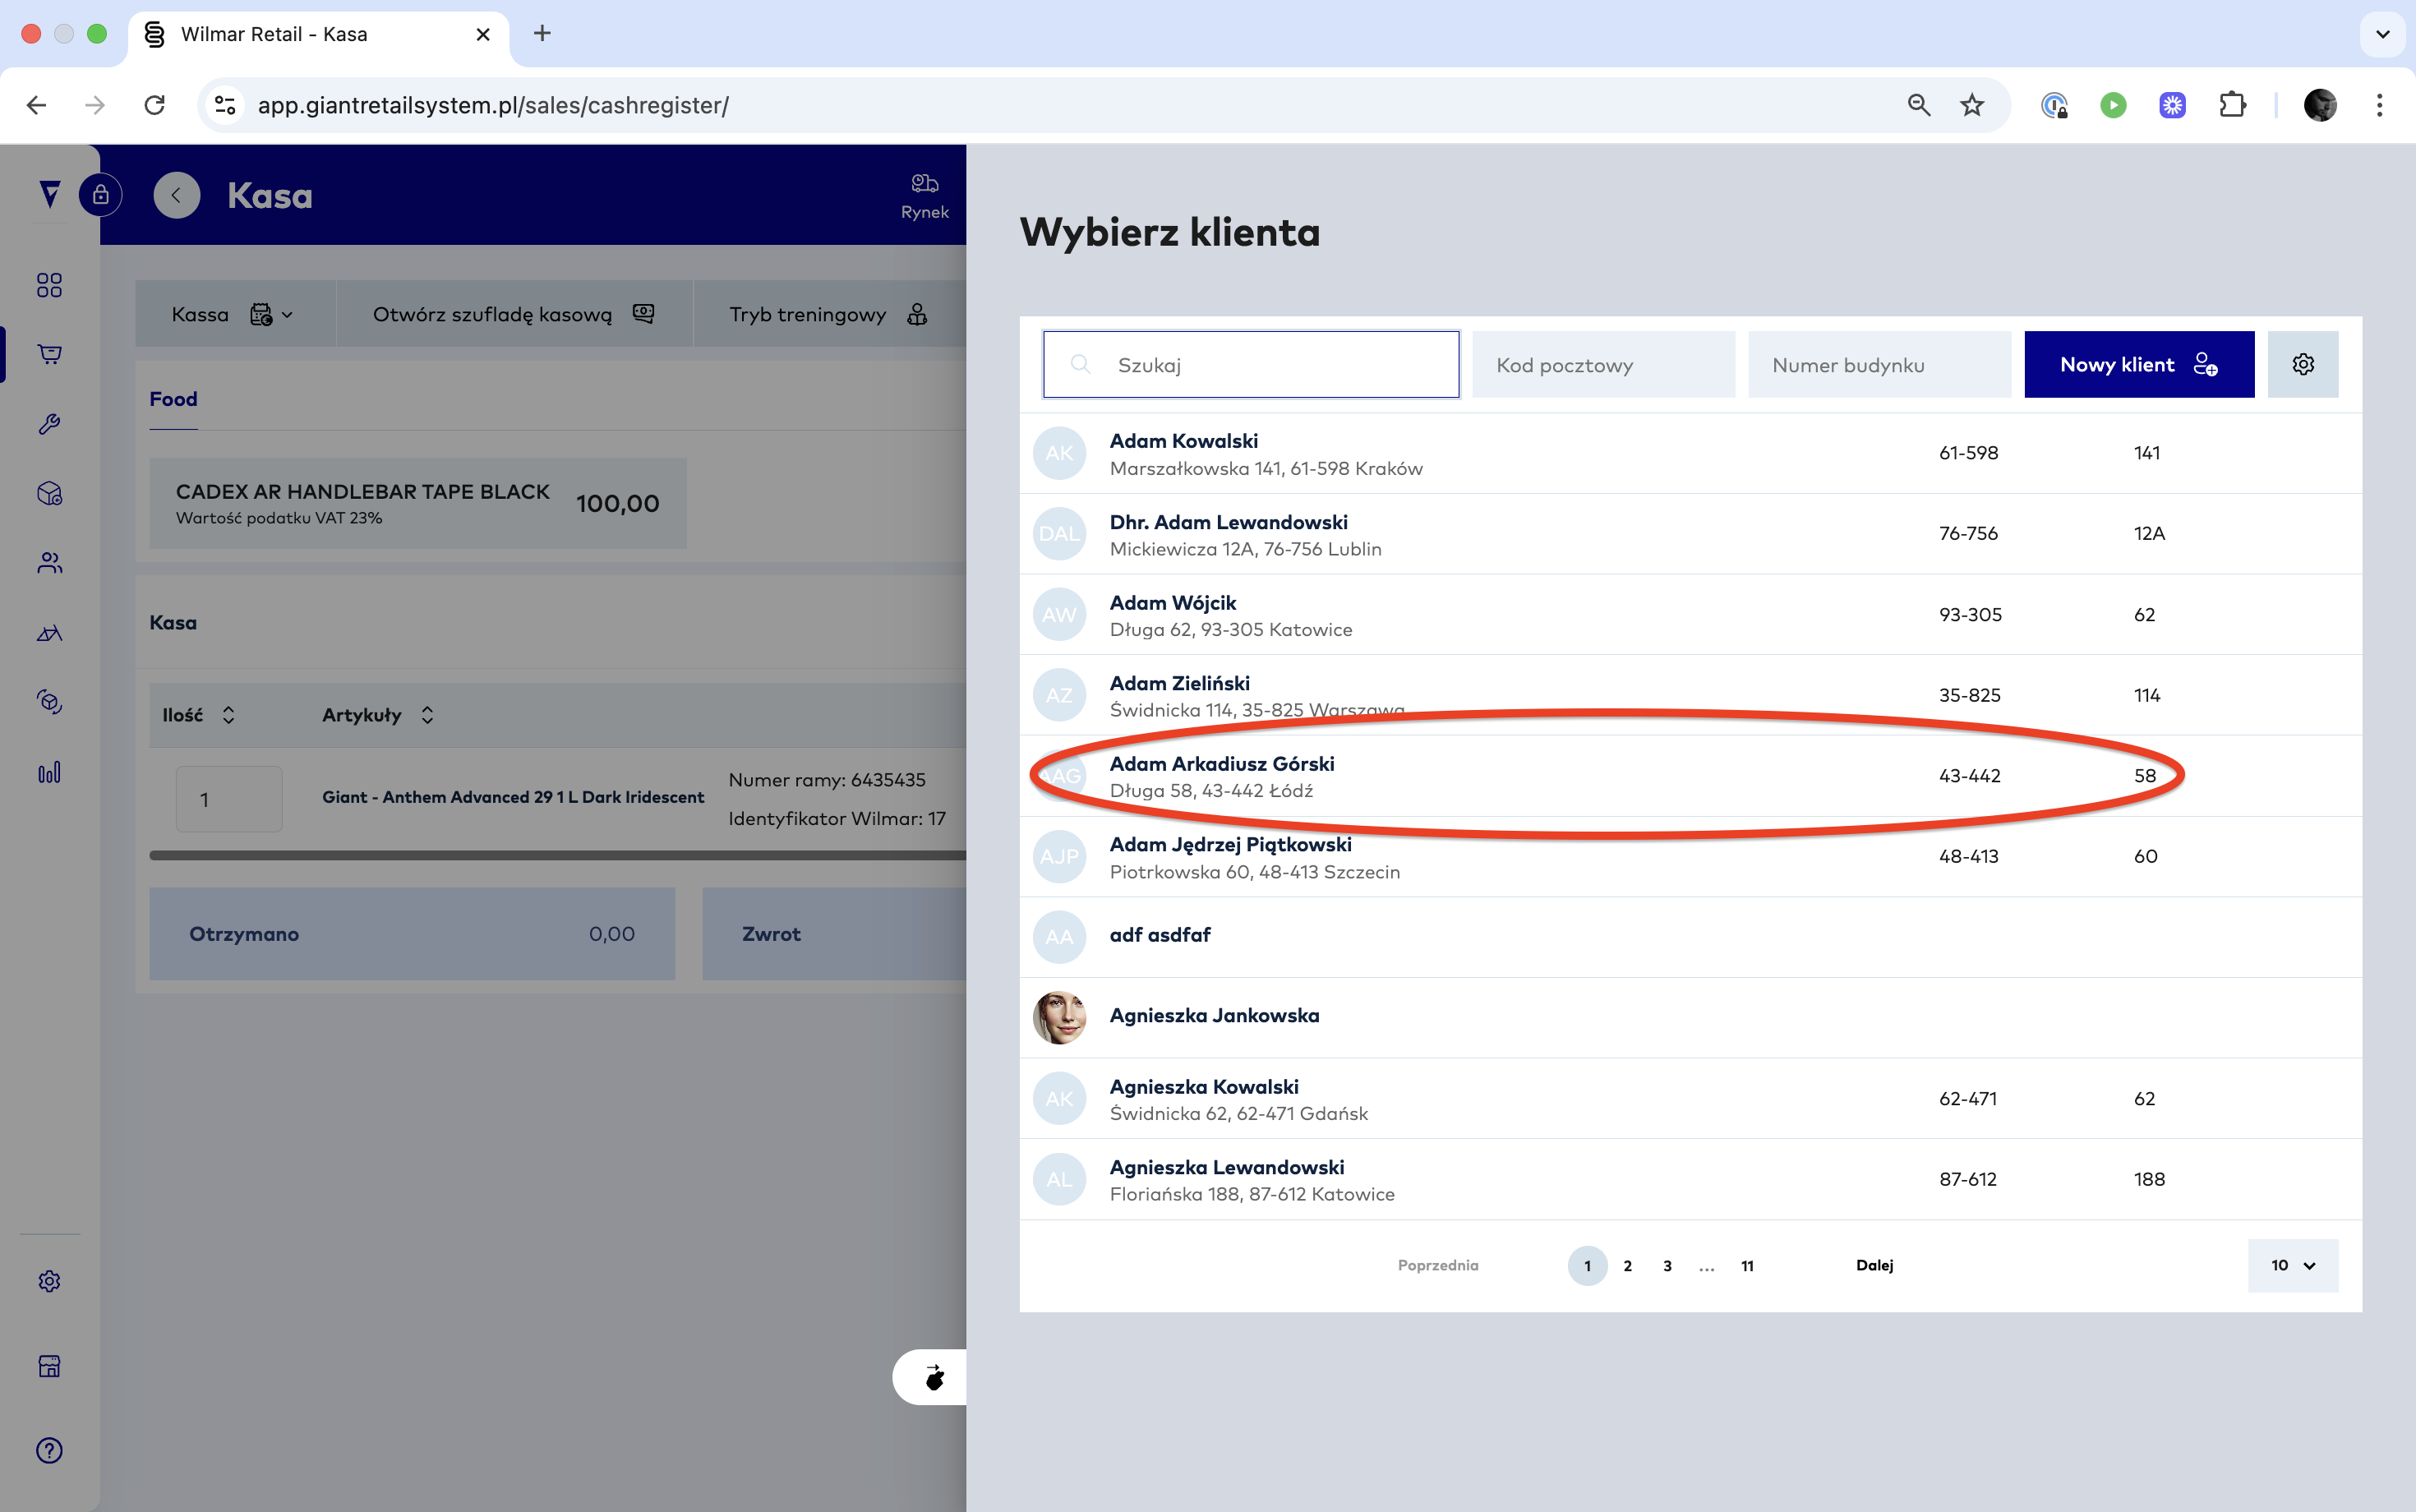Click the Nowy klient button
The width and height of the screenshot is (2416, 1512).
coord(2138,364)
